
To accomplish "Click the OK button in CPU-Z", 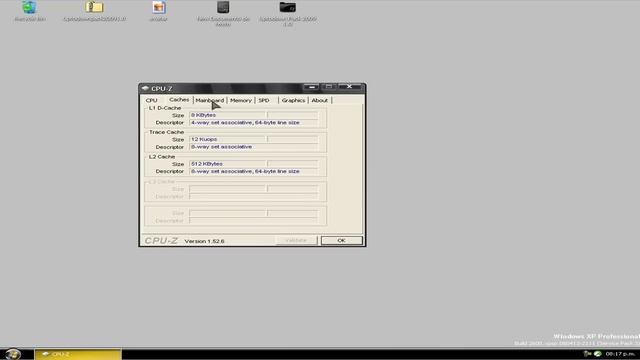I will coord(342,240).
